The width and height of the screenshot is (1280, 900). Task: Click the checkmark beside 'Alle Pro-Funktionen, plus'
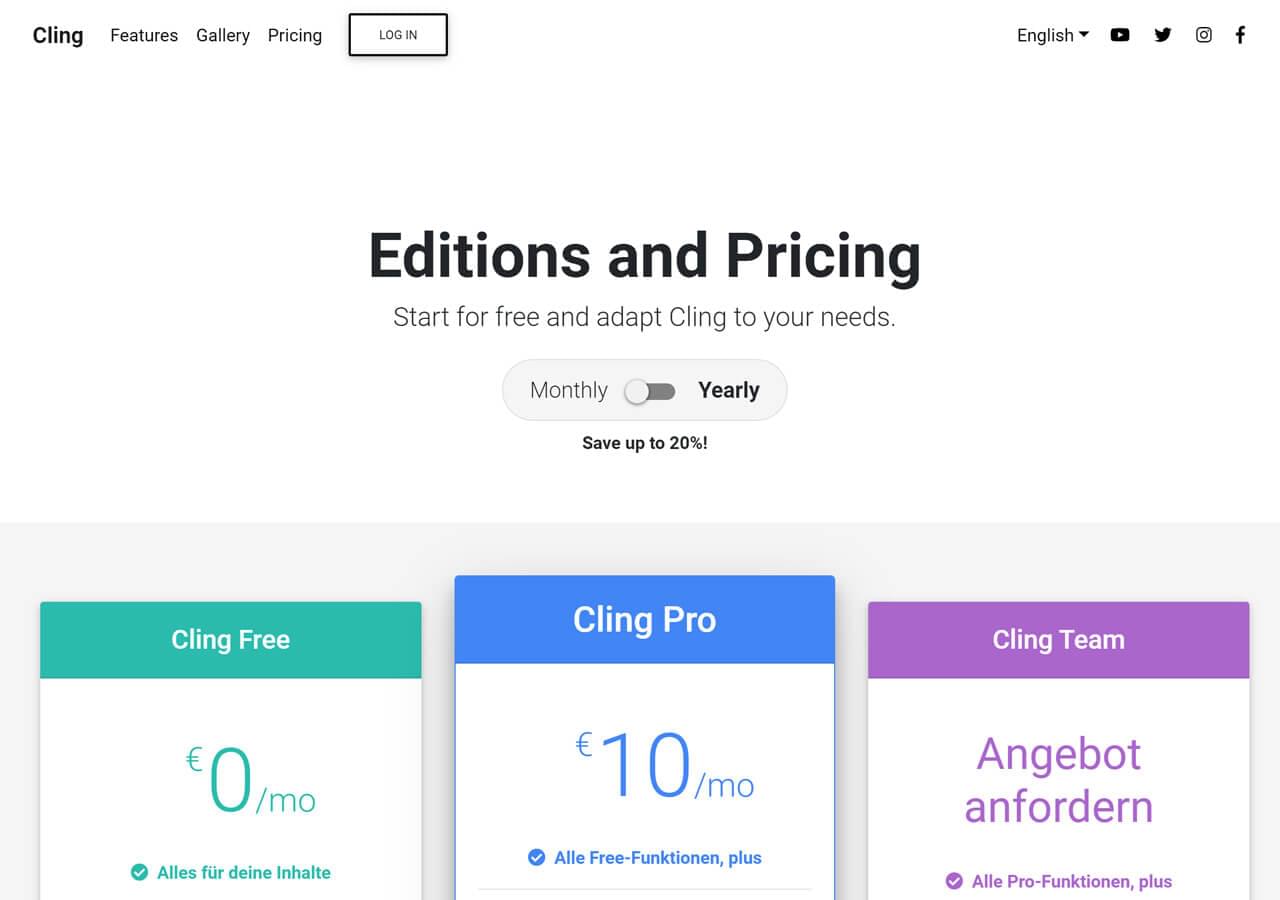953,881
